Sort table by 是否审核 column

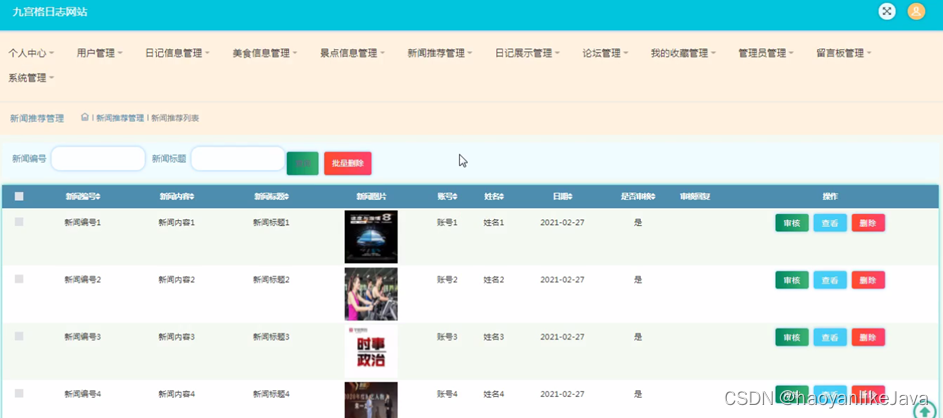coord(637,196)
